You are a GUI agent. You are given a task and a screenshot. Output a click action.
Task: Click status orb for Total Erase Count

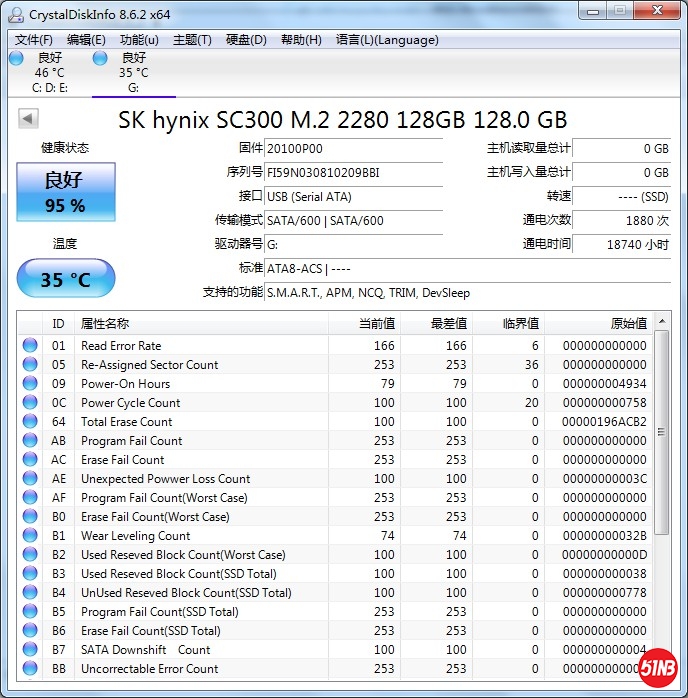tap(30, 422)
